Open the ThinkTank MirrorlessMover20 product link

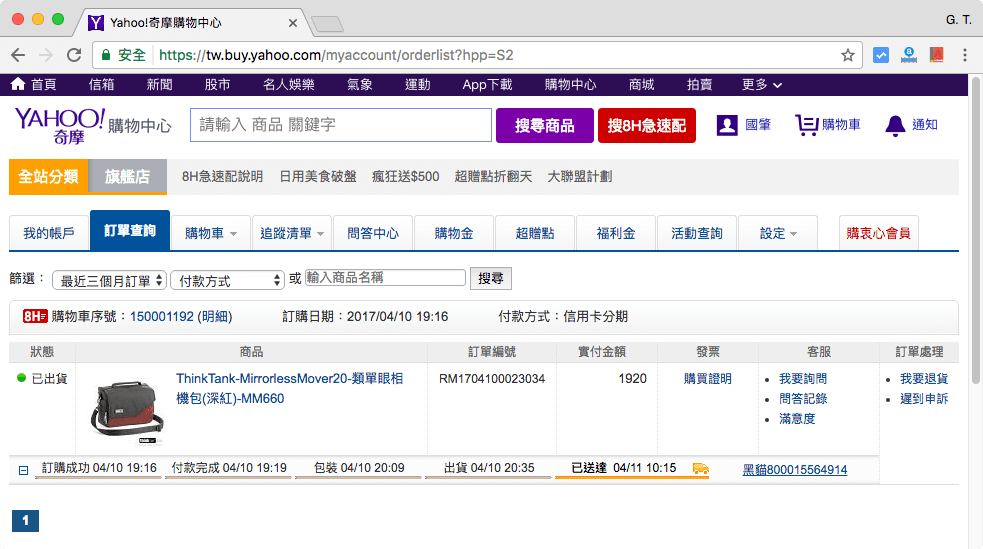click(290, 389)
